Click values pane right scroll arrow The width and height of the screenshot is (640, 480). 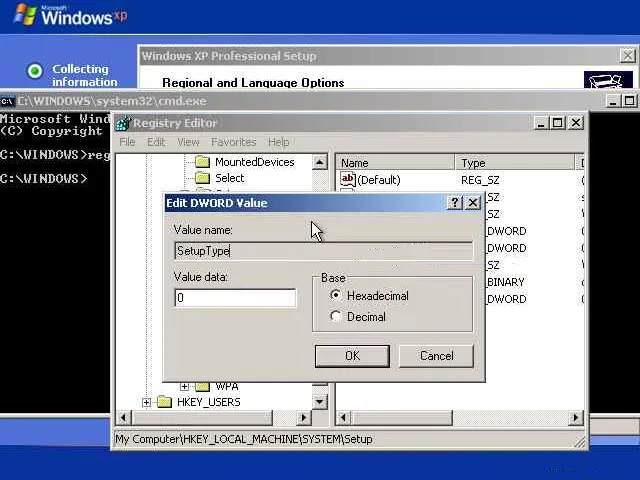(x=576, y=418)
